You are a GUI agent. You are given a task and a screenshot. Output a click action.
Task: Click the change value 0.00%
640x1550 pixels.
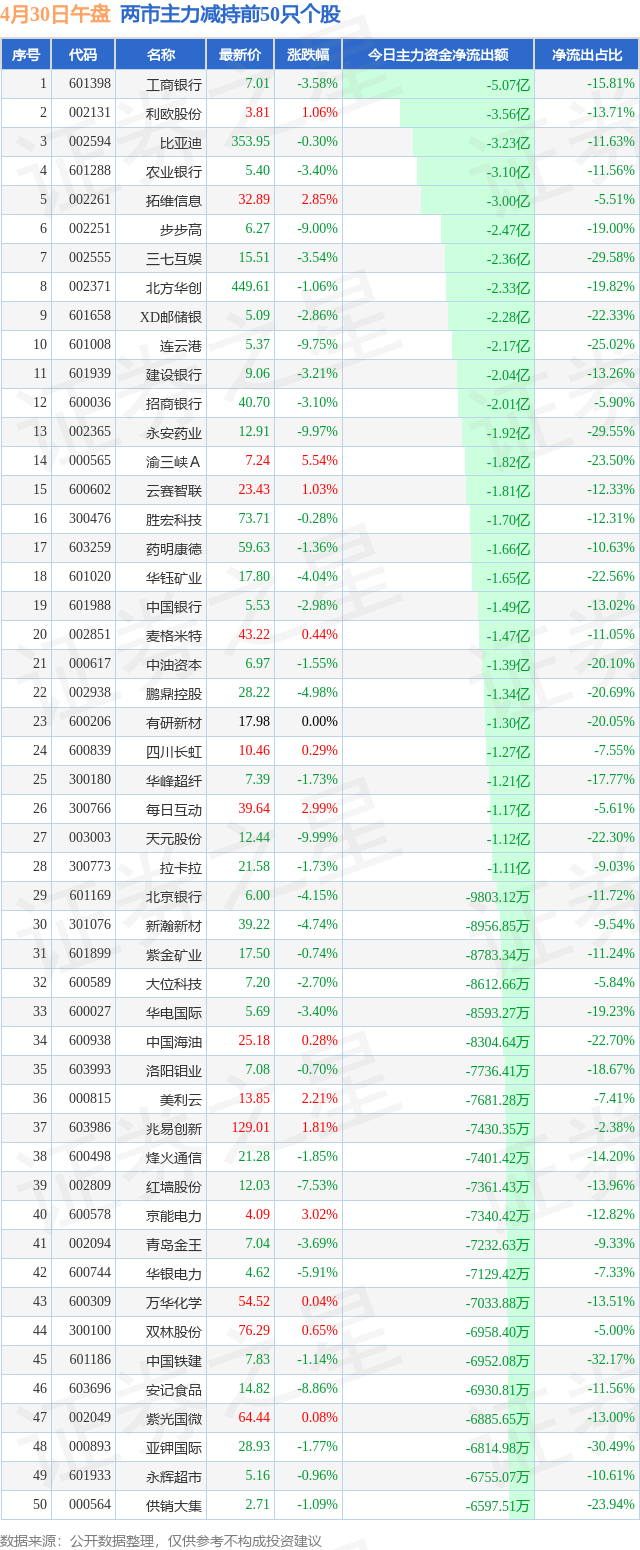(320, 722)
